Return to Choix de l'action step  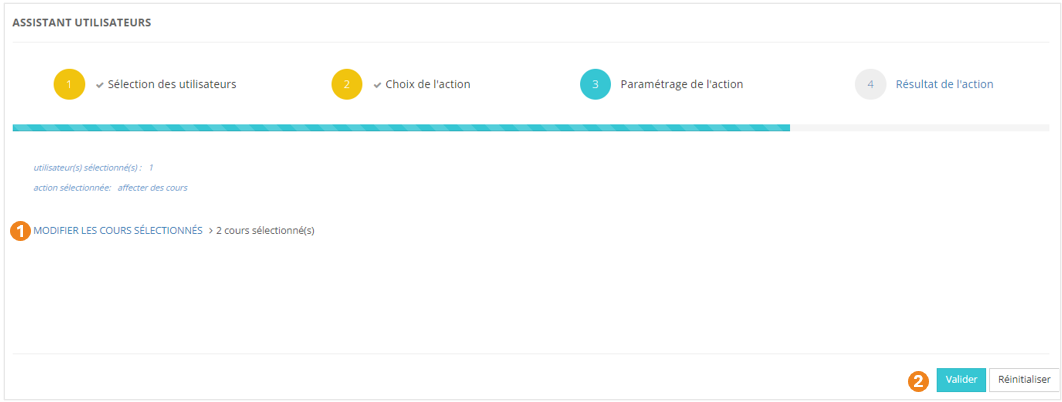point(428,84)
